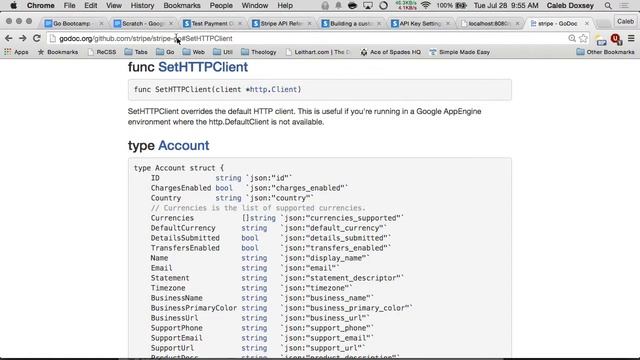640x360 pixels.
Task: Click the battery status icon
Action: point(461,6)
